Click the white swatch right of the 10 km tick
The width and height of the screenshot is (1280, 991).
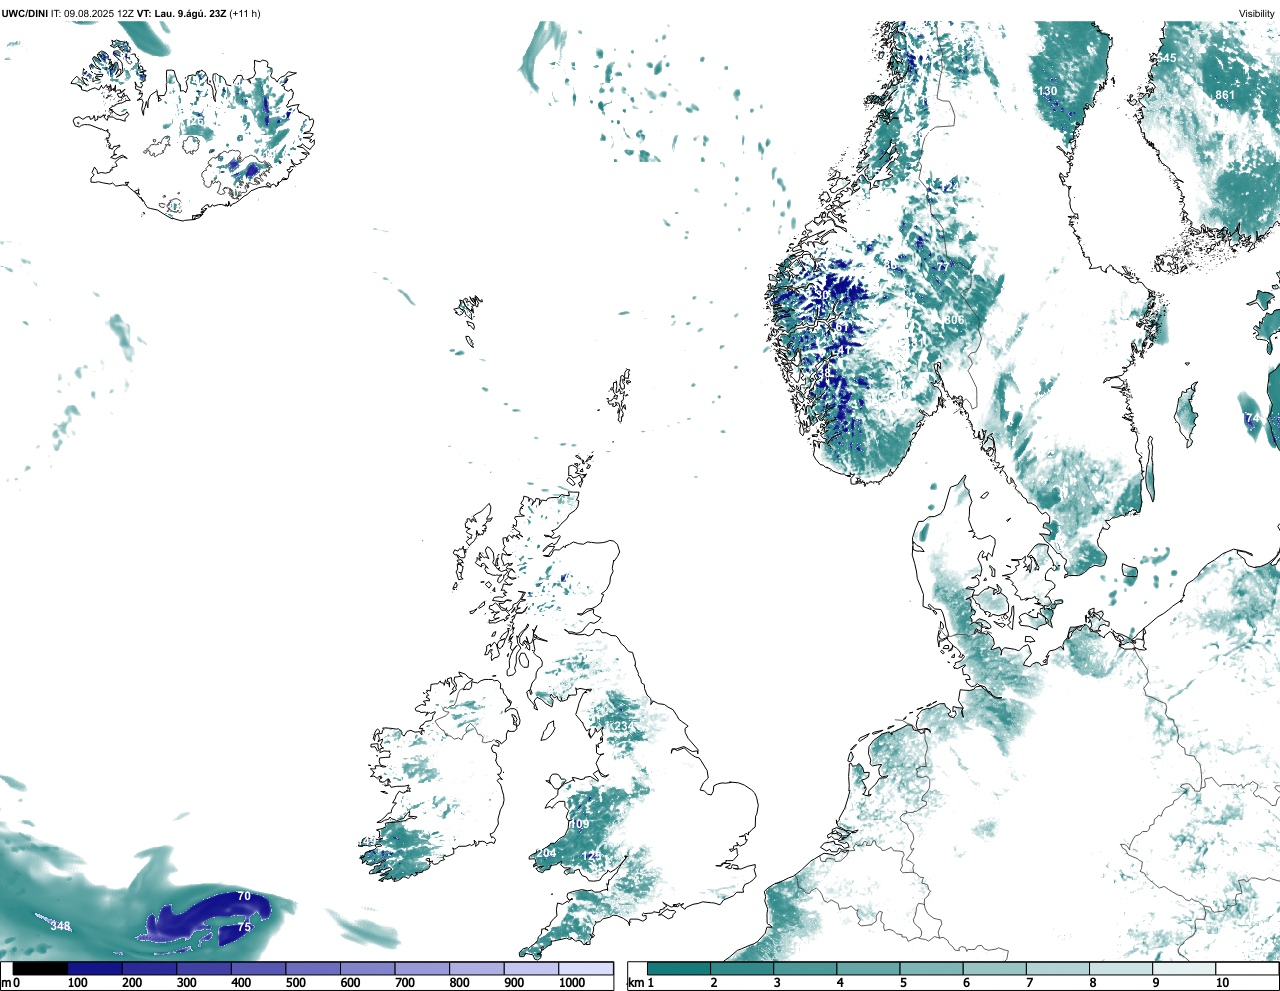click(x=1247, y=968)
